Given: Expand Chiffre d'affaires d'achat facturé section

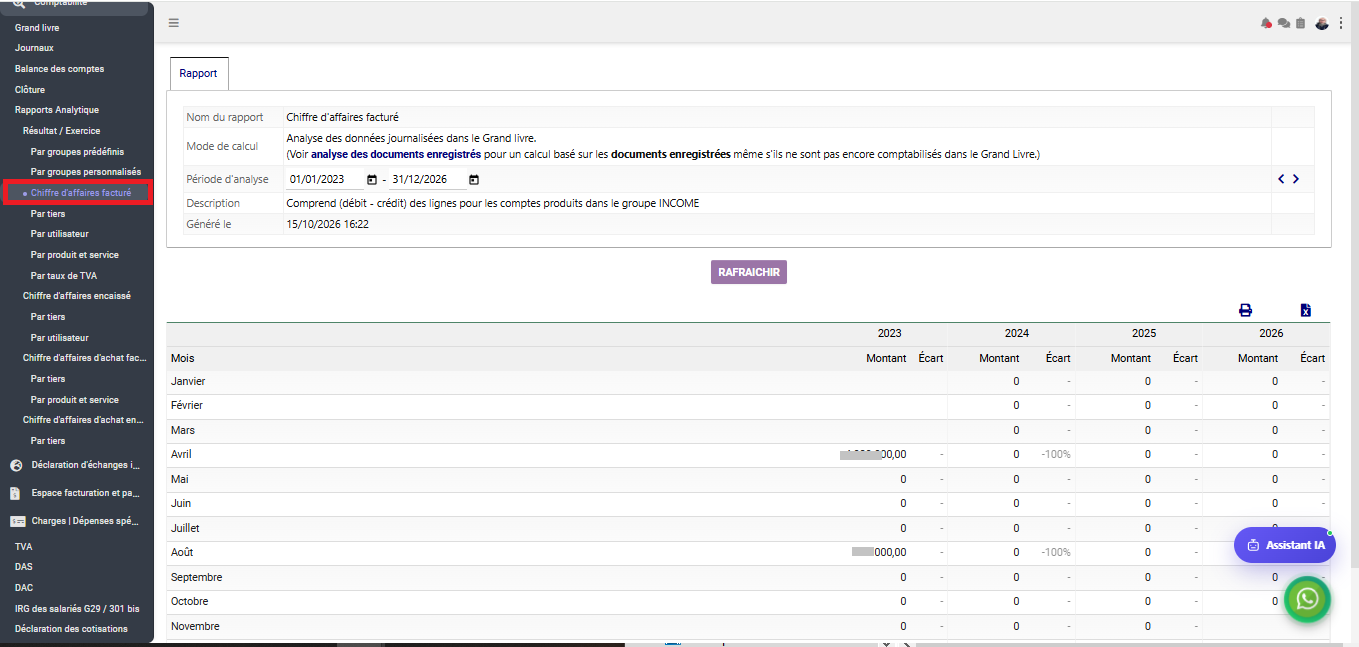Looking at the screenshot, I should click(85, 358).
